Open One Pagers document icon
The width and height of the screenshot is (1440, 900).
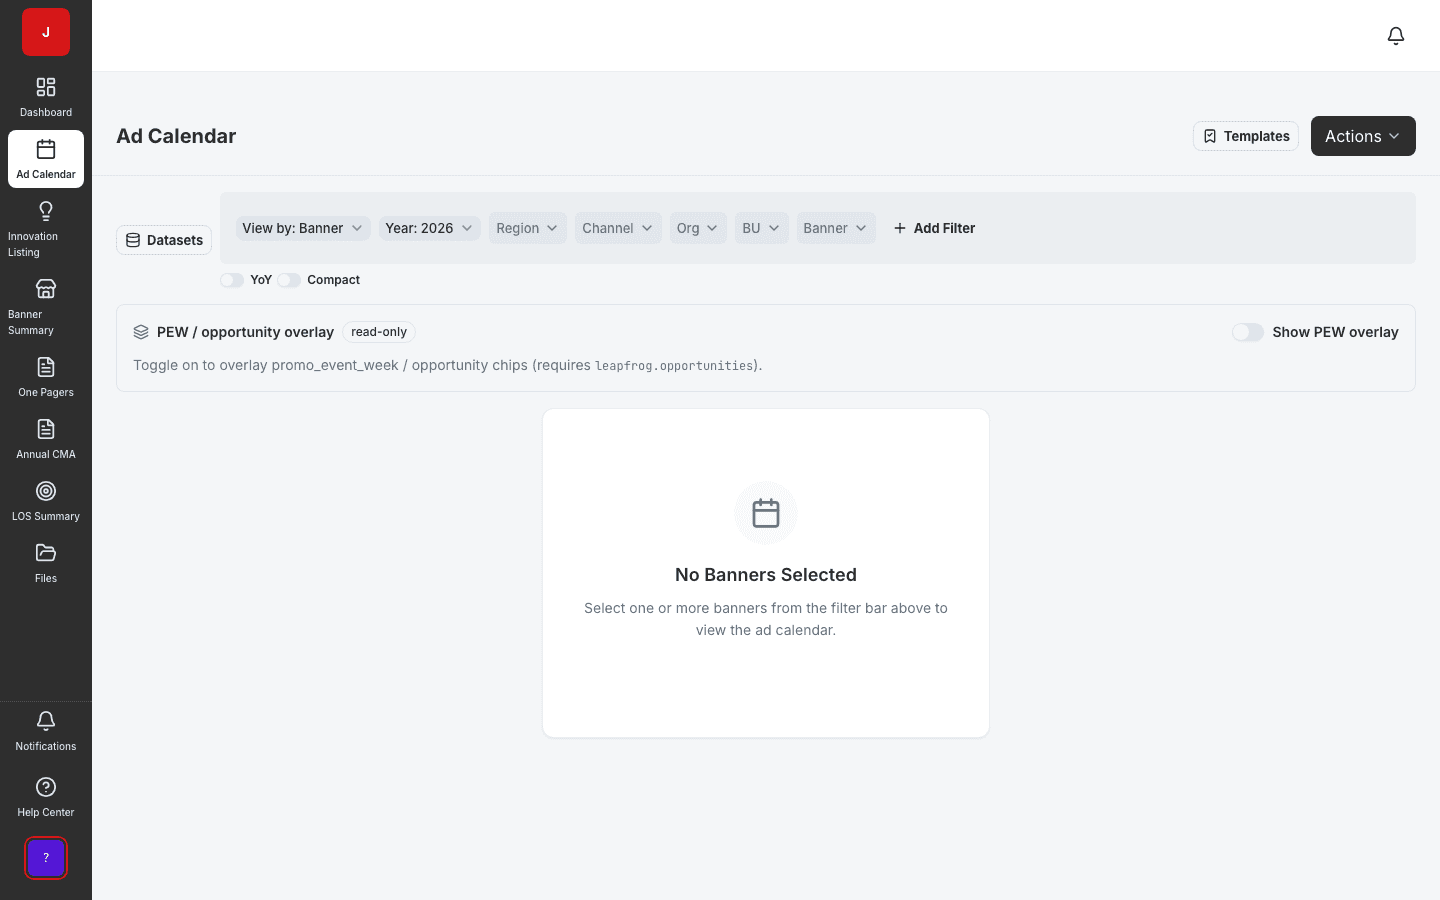(46, 367)
